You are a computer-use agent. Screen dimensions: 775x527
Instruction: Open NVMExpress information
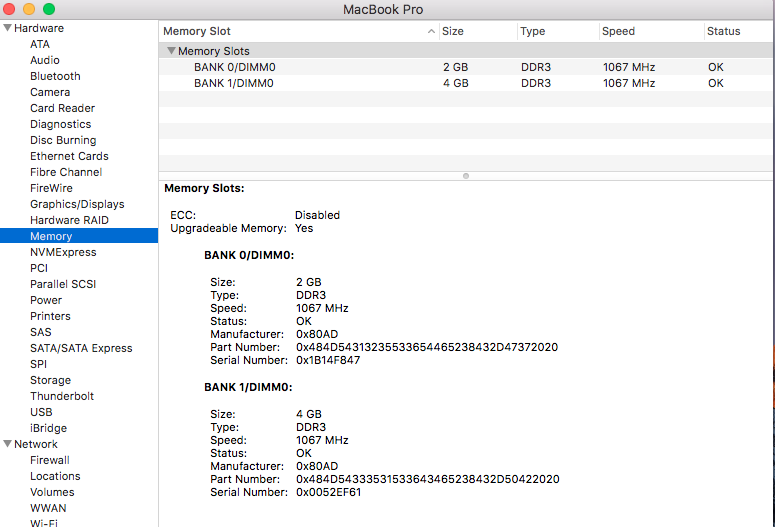pos(63,252)
